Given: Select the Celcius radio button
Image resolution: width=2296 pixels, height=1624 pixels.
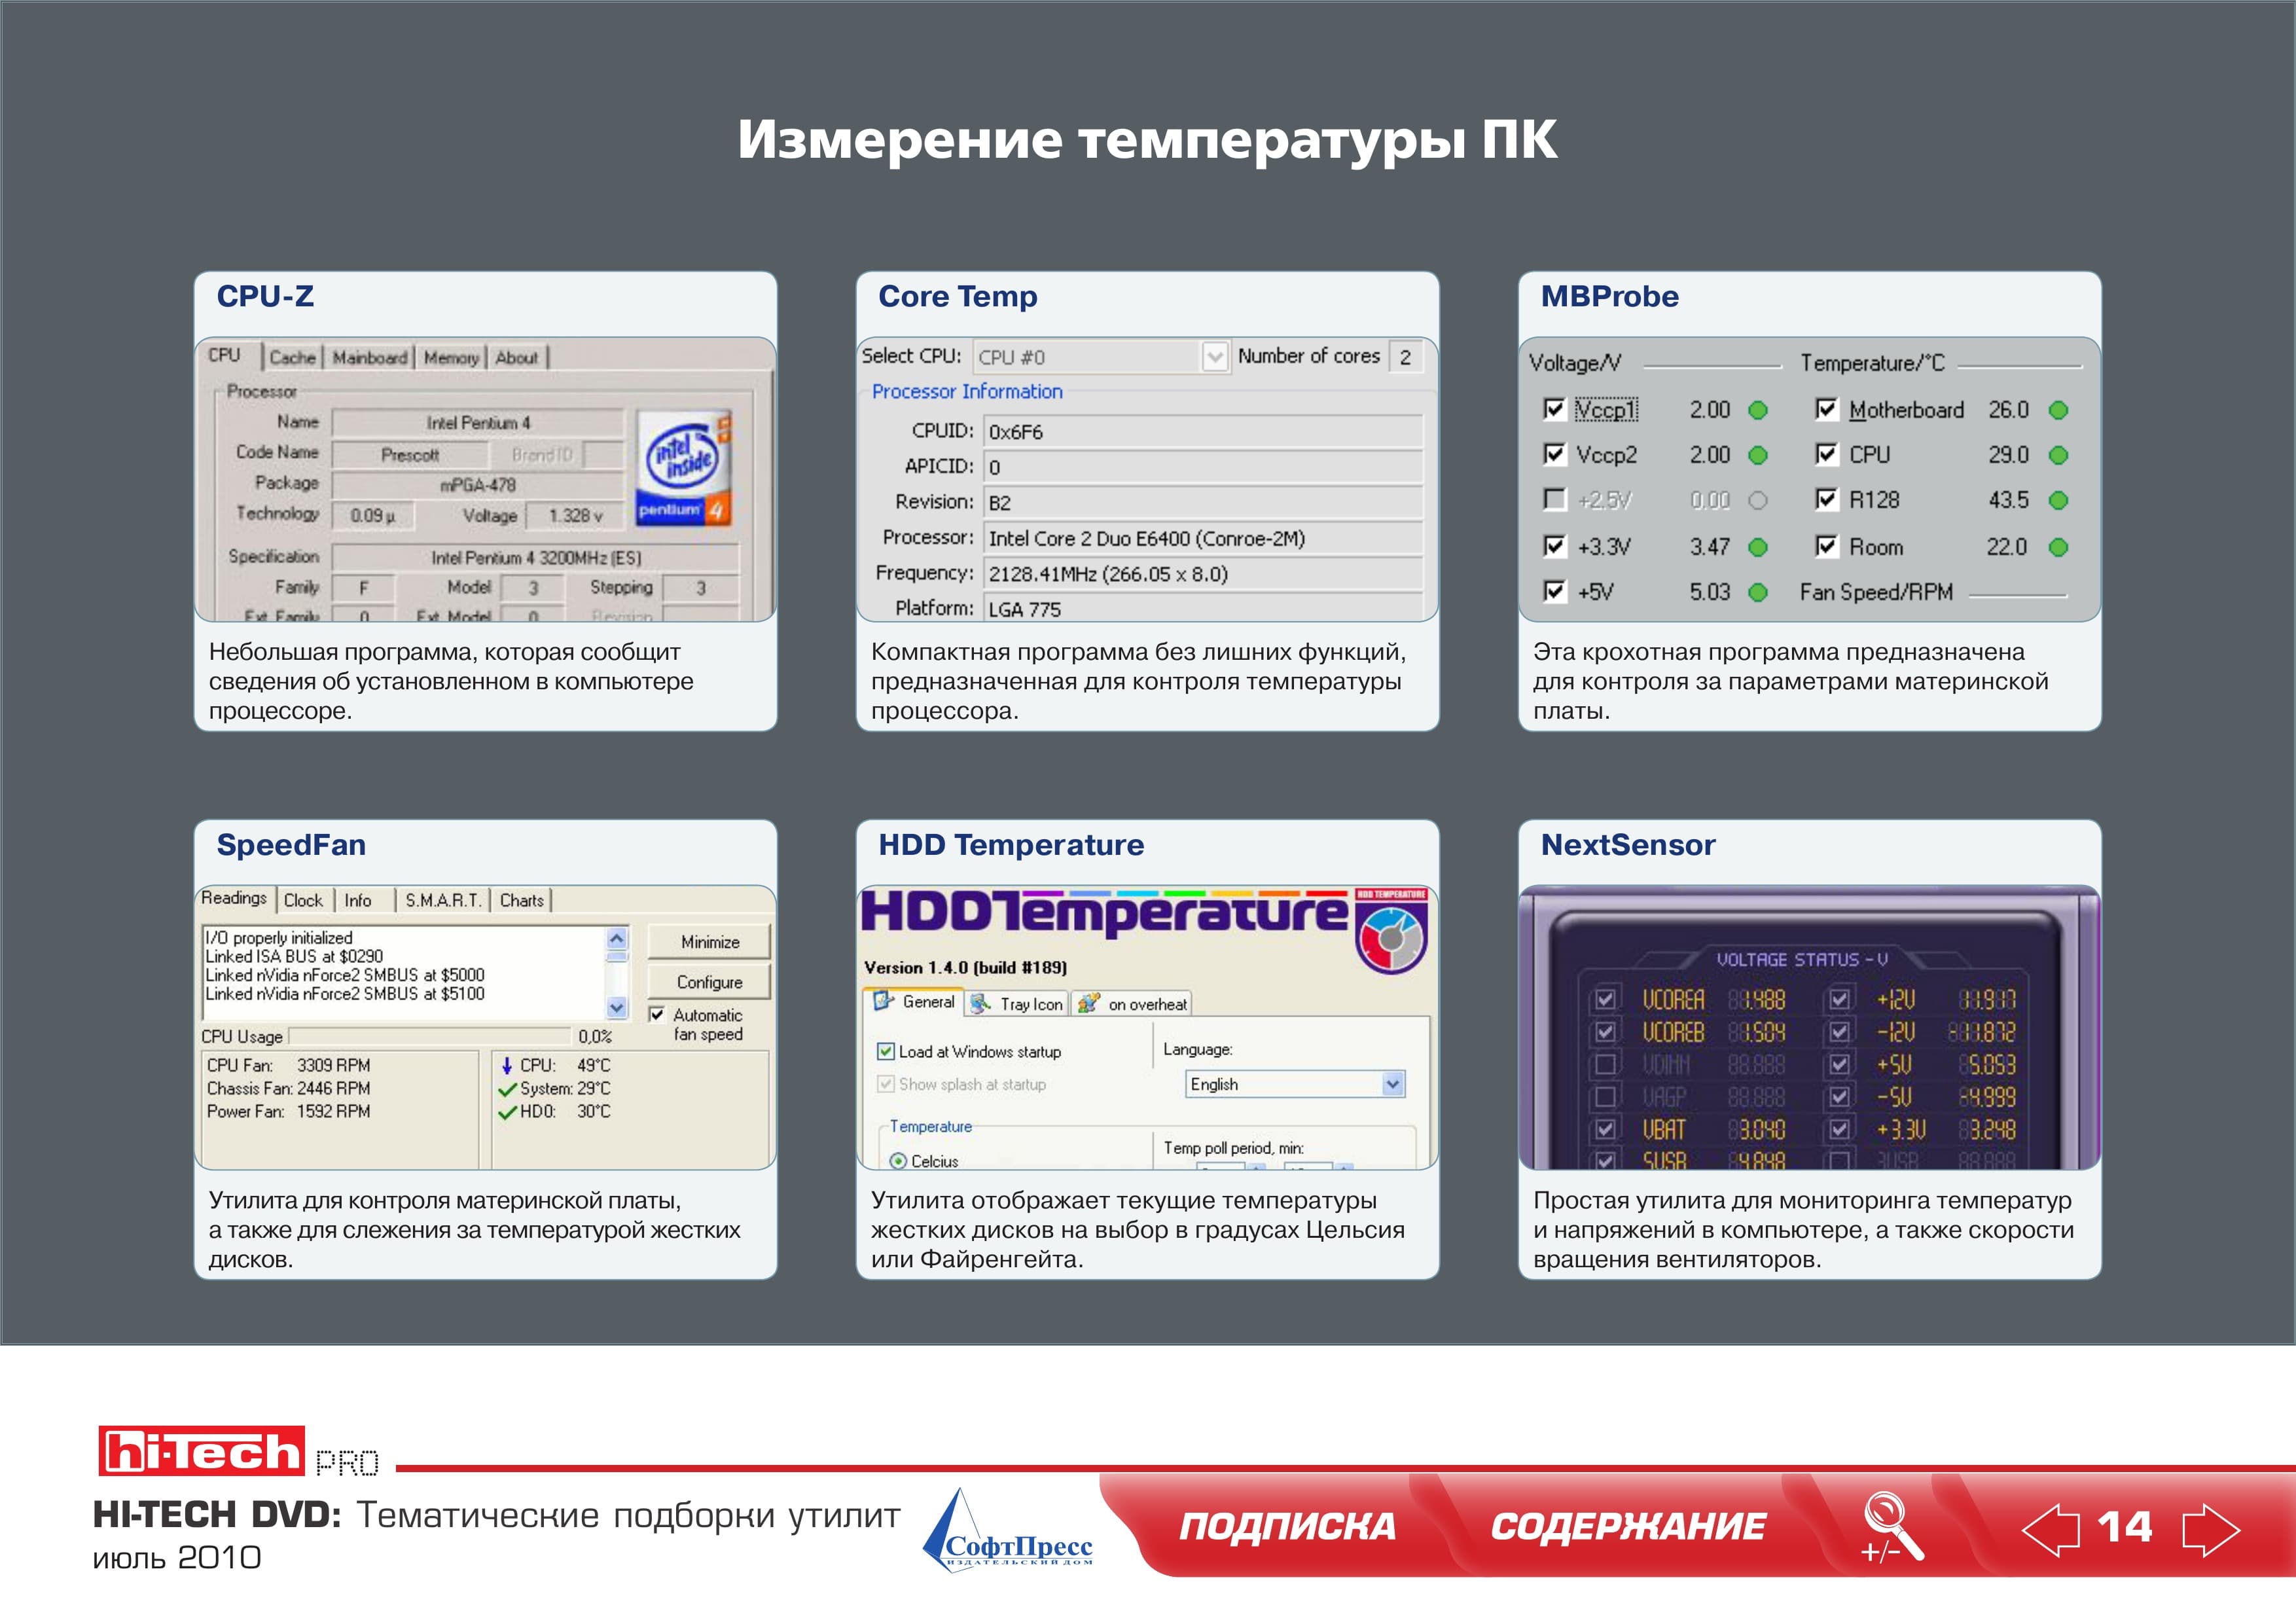Looking at the screenshot, I should (898, 1161).
